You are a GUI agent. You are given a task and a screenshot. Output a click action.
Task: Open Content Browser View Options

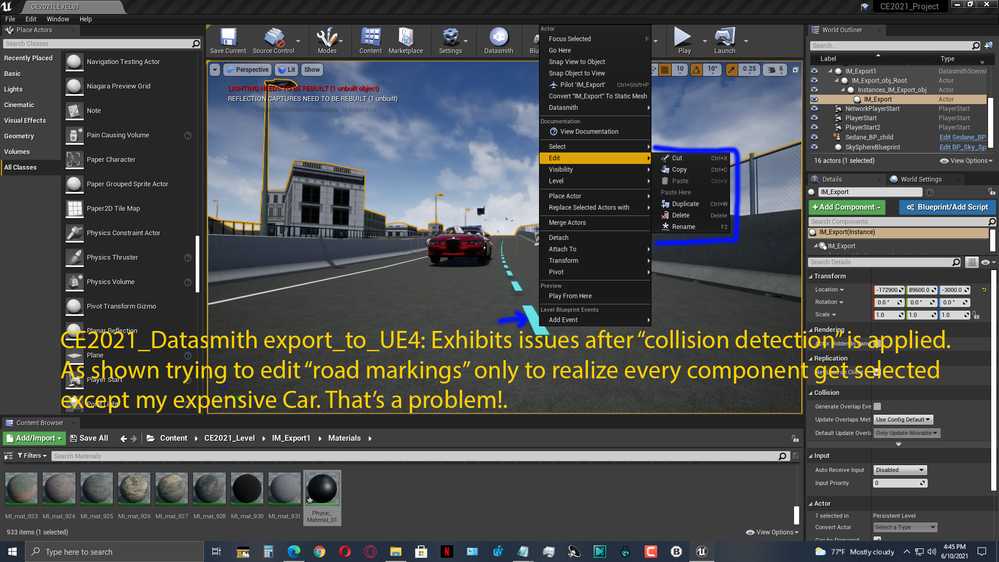click(x=772, y=532)
